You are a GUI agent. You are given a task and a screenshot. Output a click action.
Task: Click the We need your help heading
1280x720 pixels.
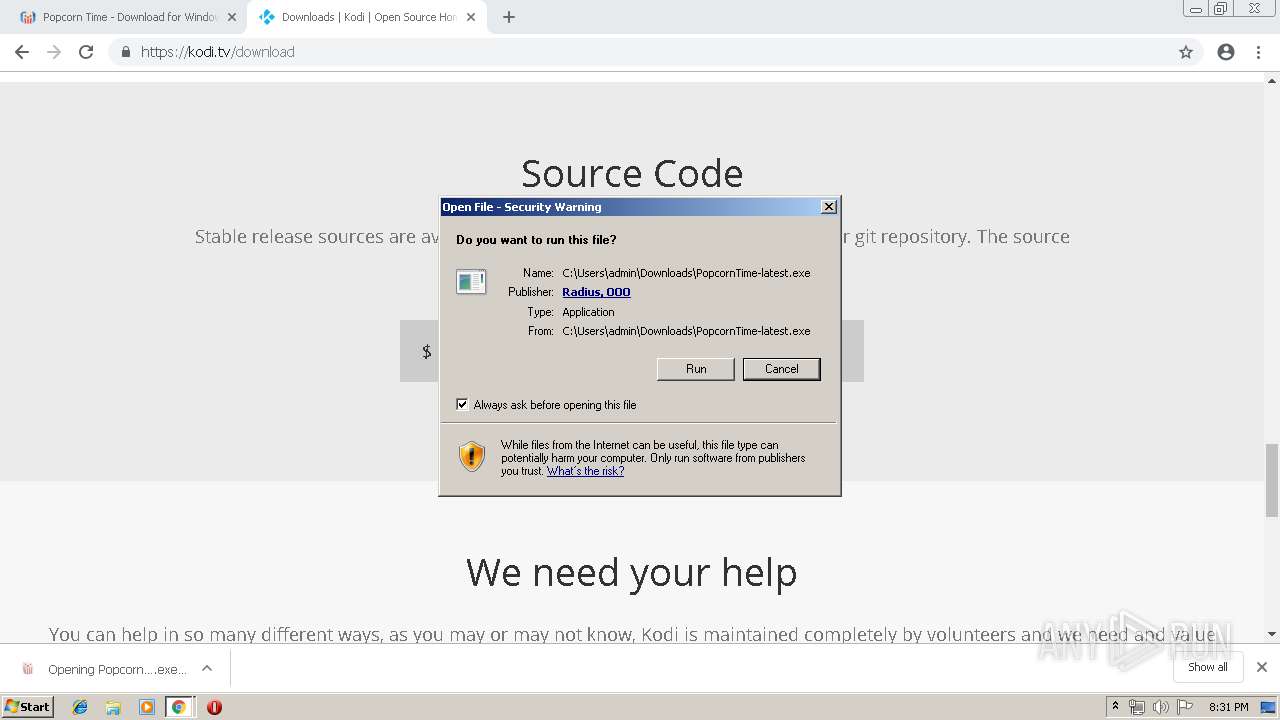tap(632, 572)
